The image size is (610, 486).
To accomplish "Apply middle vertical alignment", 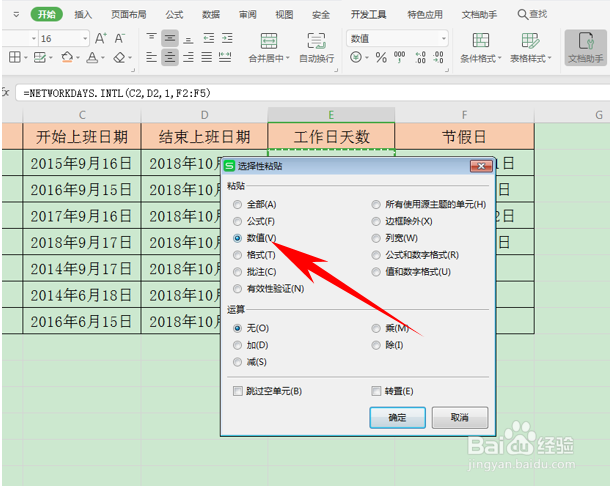I will tap(170, 38).
